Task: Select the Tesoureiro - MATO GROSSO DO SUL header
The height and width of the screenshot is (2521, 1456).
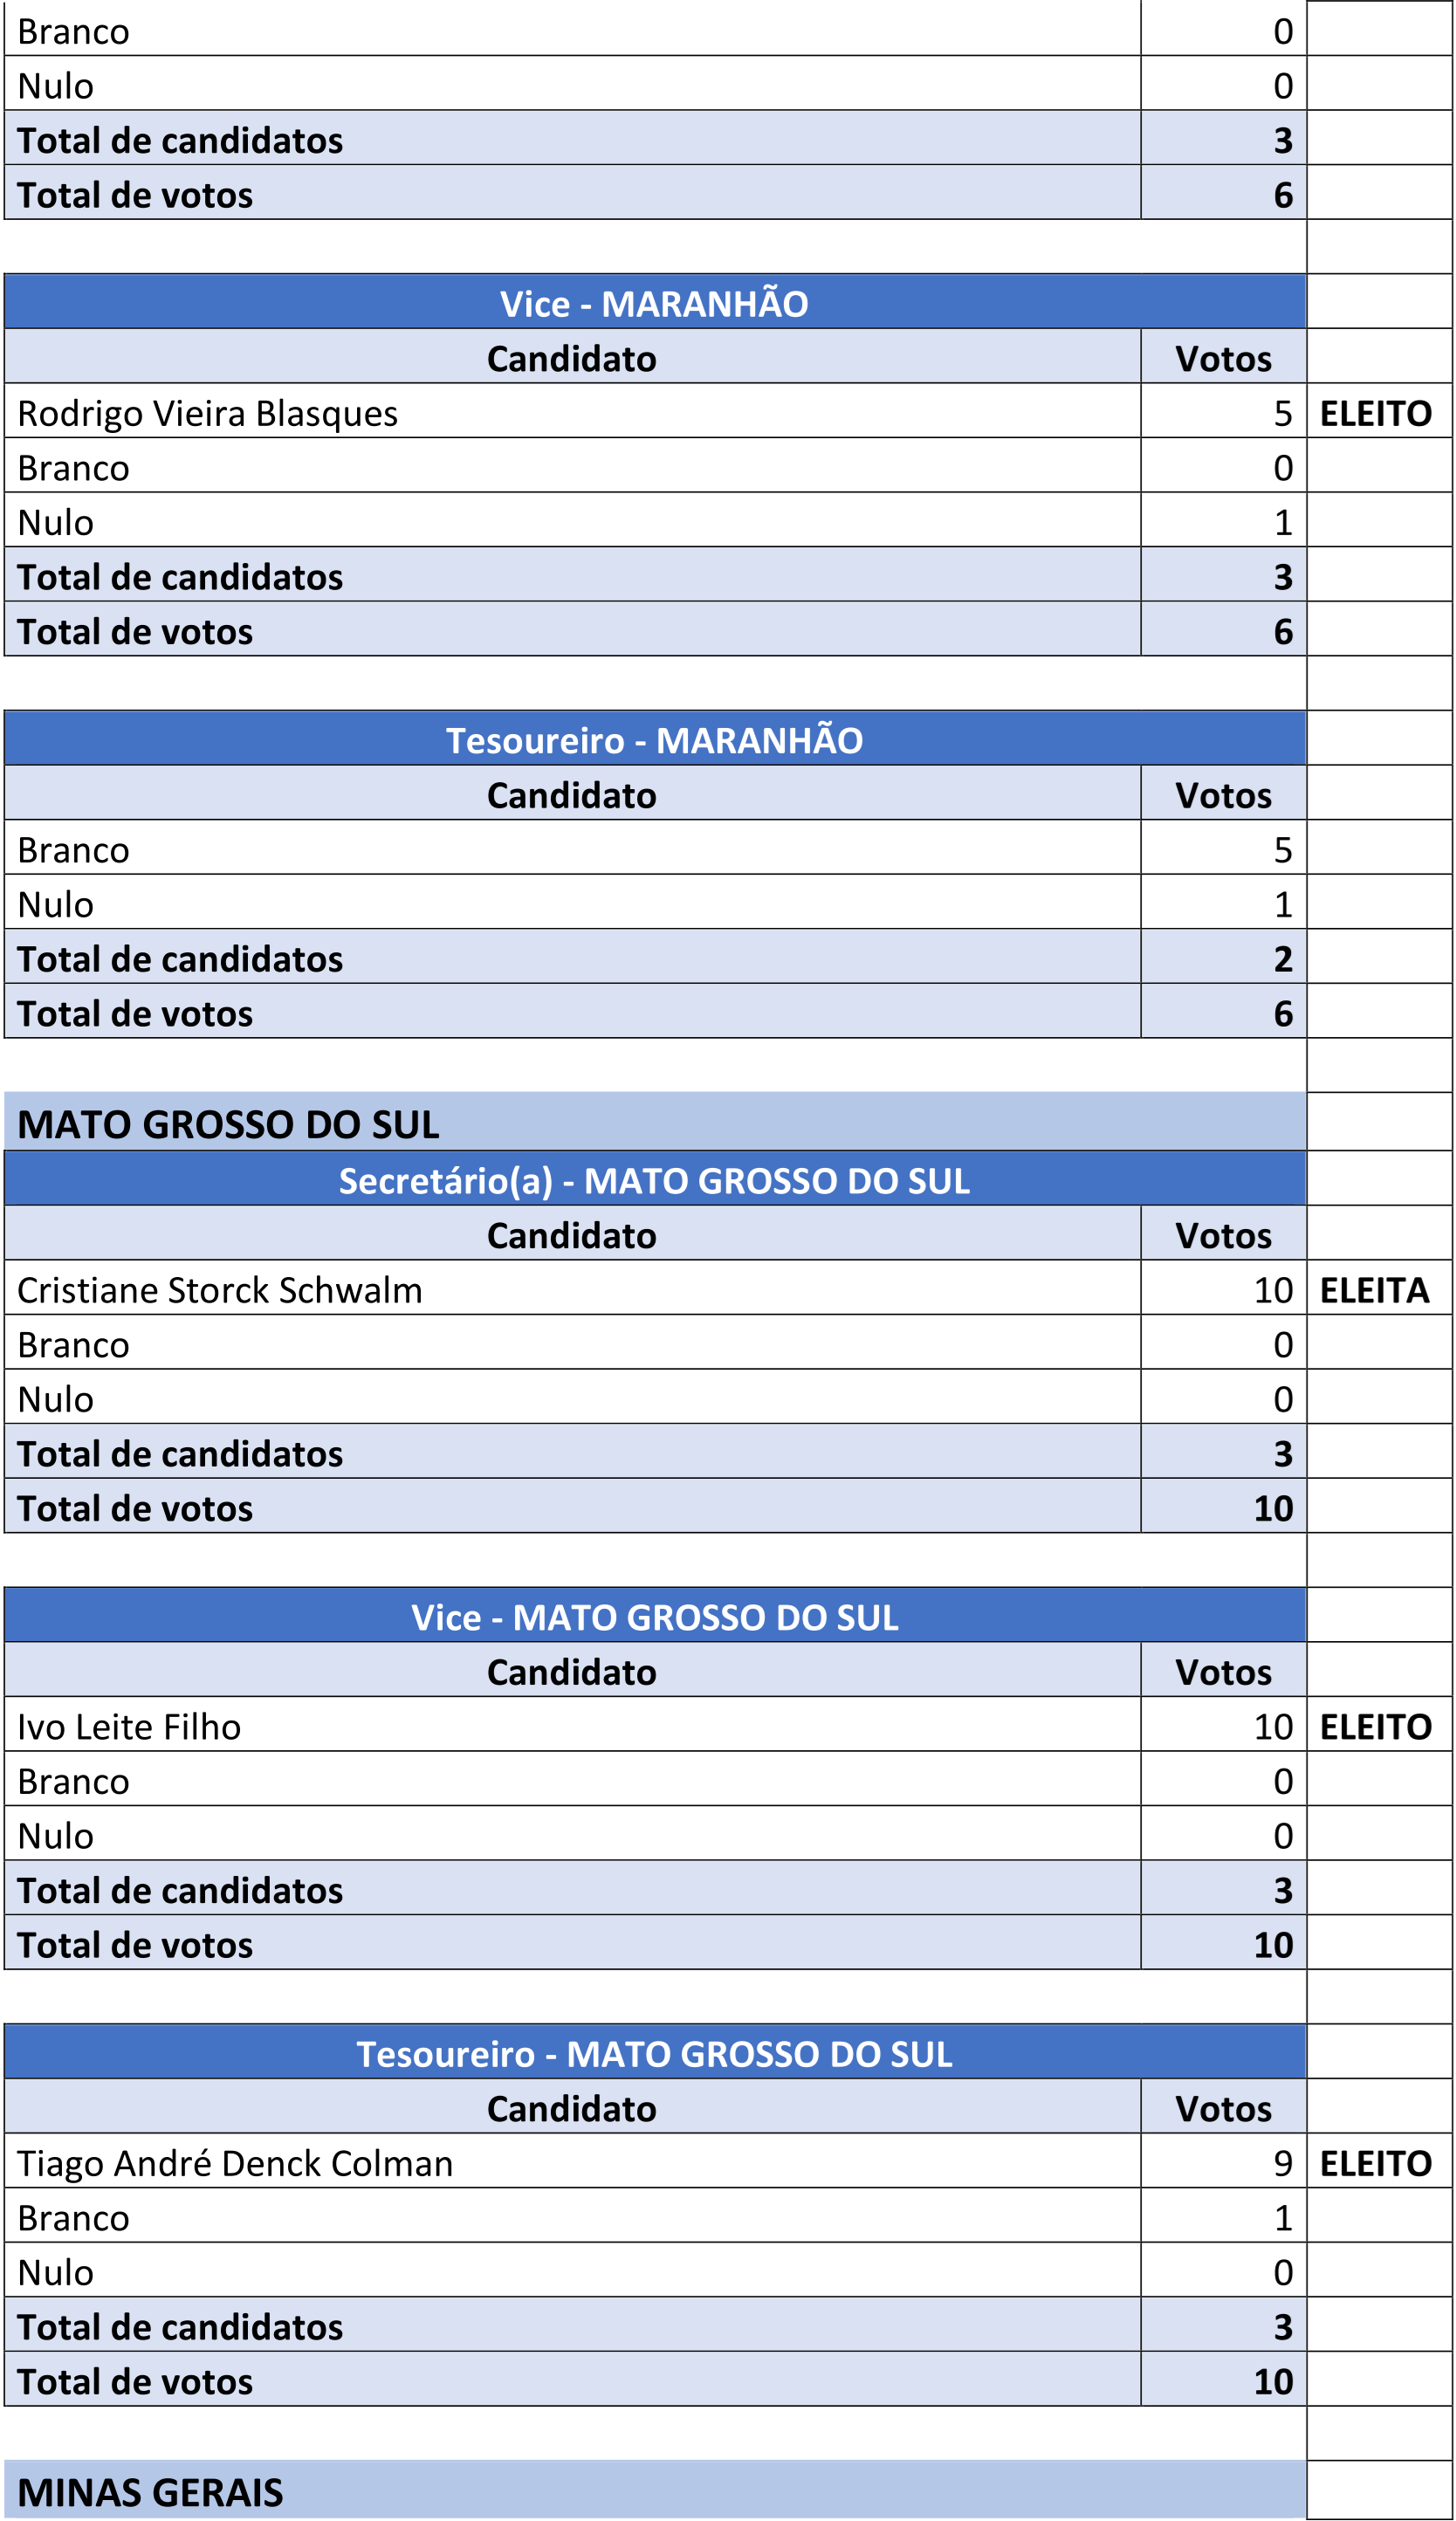Action: pos(654,2054)
